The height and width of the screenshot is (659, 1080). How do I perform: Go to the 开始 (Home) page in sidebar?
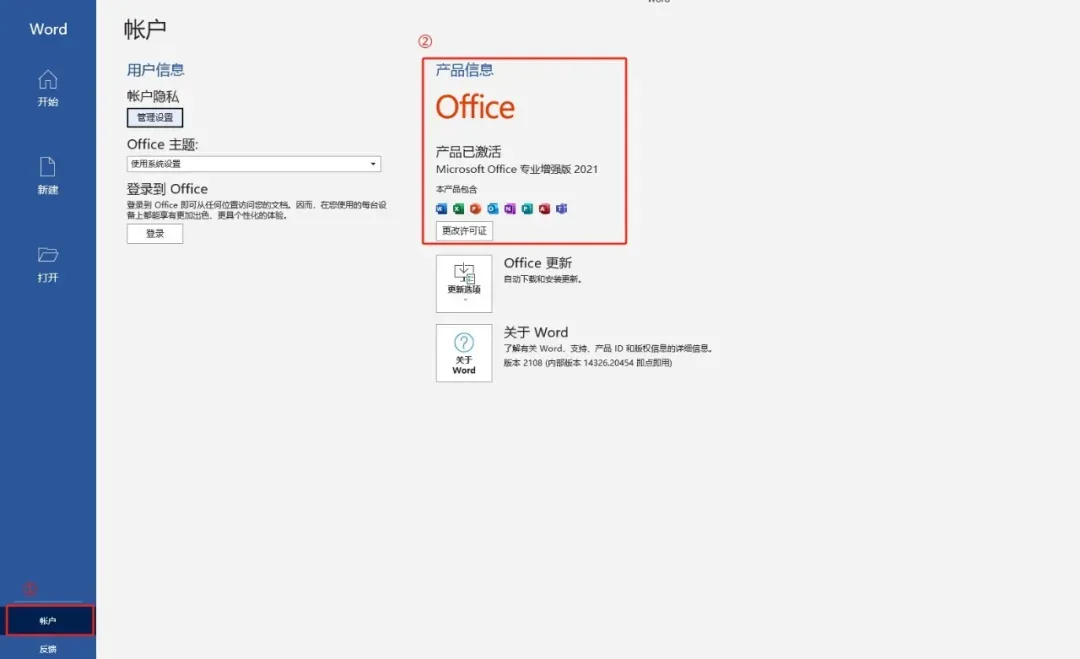click(x=48, y=88)
